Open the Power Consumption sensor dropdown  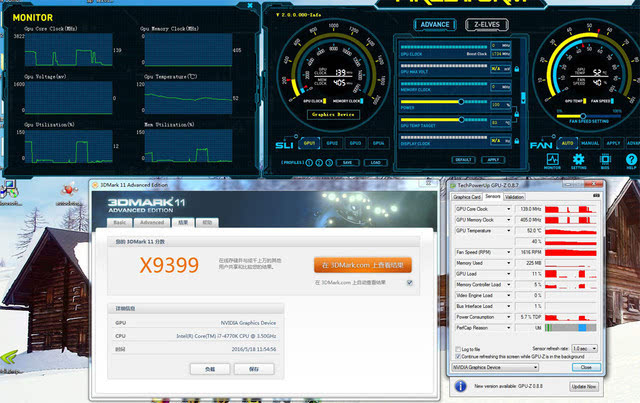[509, 317]
